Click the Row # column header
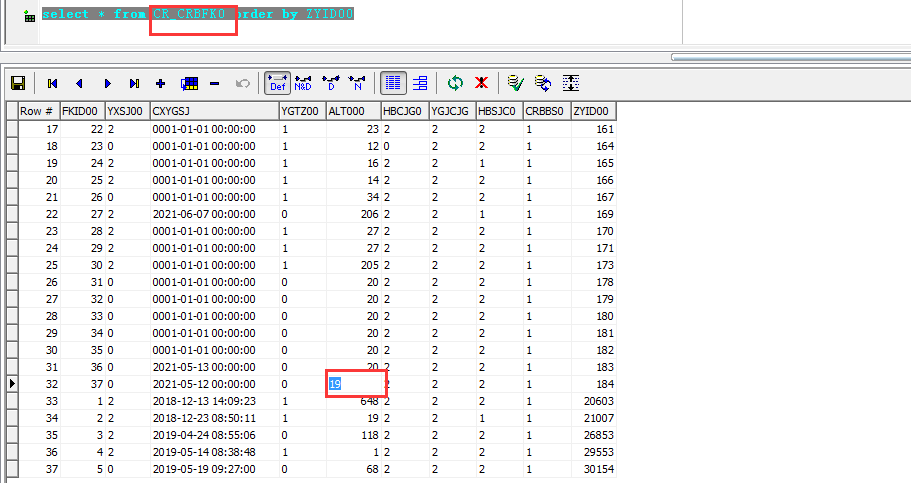The height and width of the screenshot is (483, 911). click(39, 111)
